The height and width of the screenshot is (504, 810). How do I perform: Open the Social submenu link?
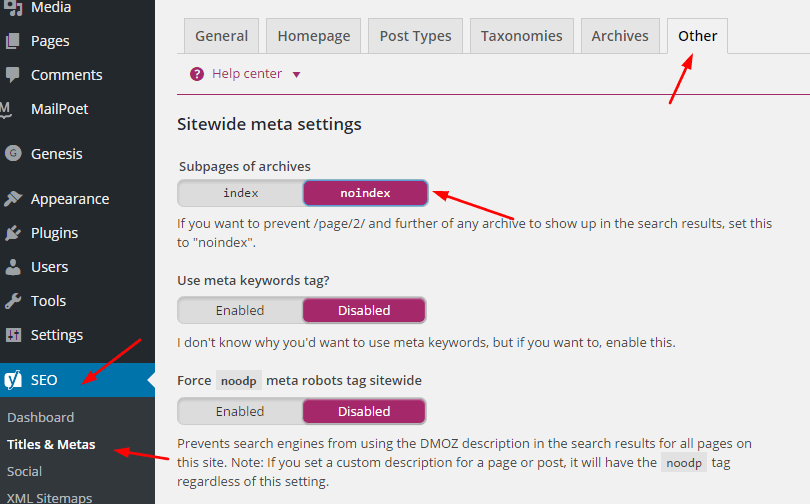(24, 471)
